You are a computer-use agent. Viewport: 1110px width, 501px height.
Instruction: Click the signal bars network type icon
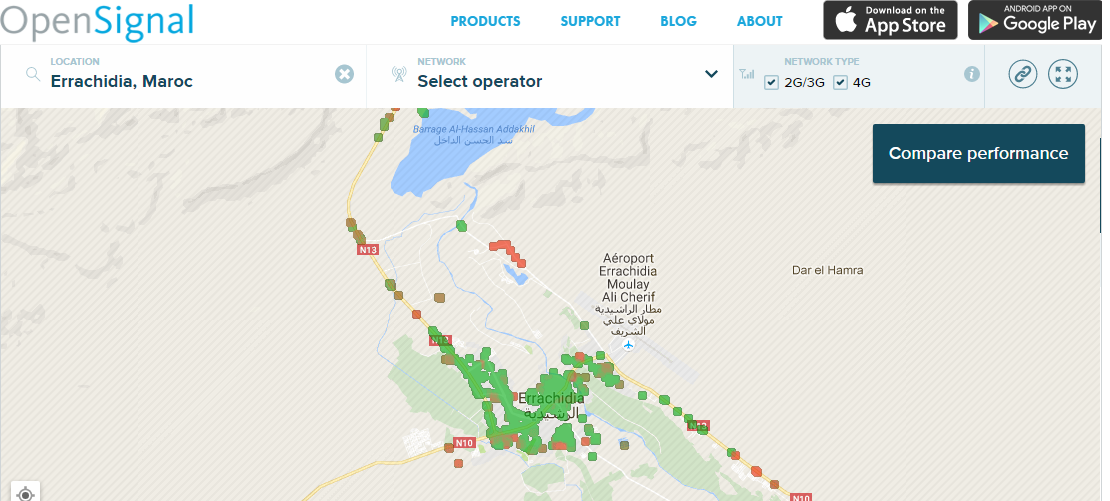746,74
